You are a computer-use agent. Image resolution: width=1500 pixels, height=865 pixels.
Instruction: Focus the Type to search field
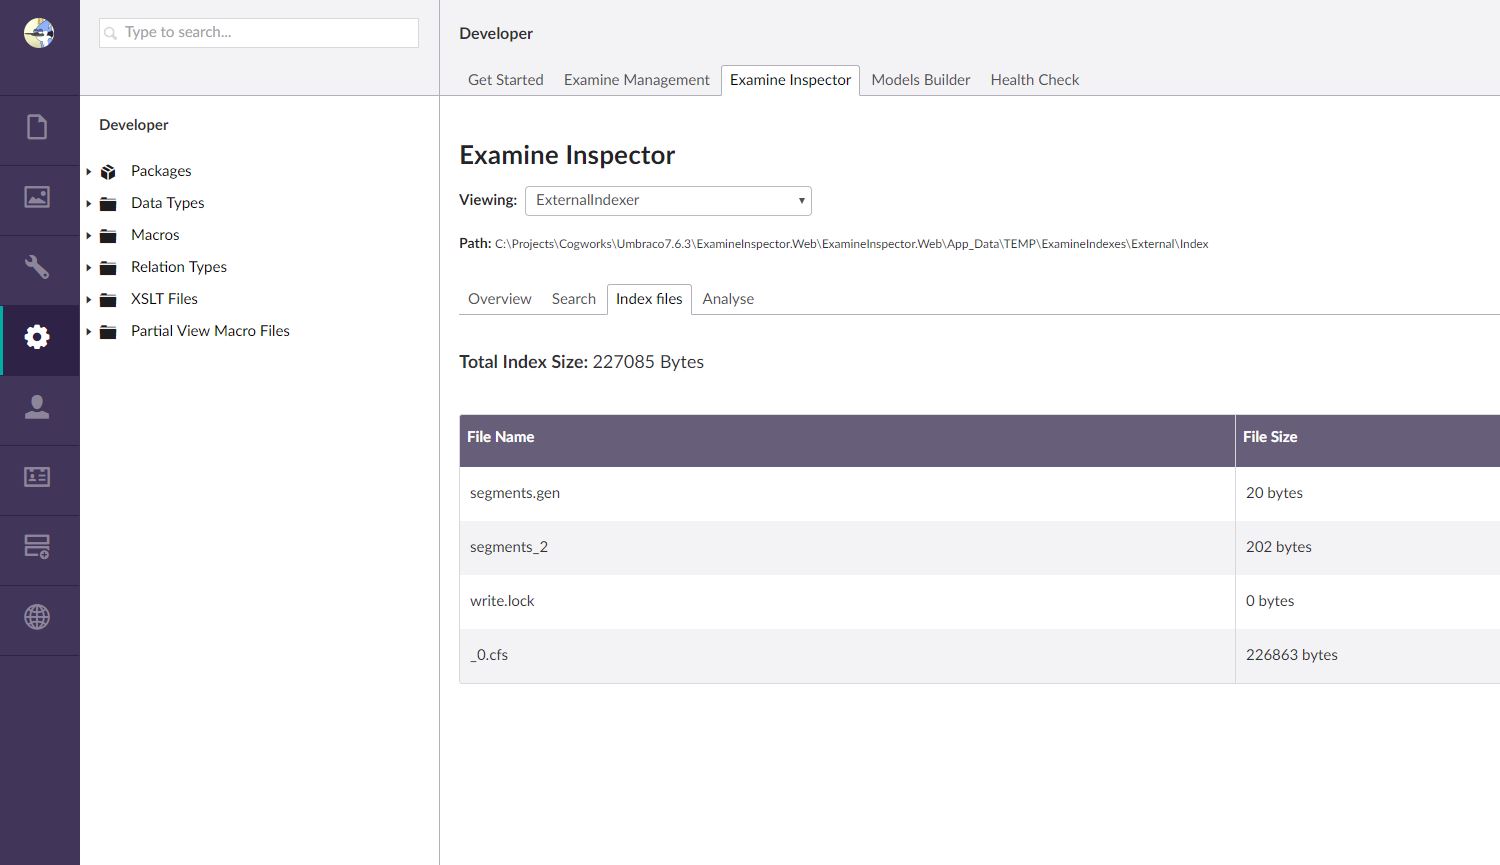coord(259,33)
